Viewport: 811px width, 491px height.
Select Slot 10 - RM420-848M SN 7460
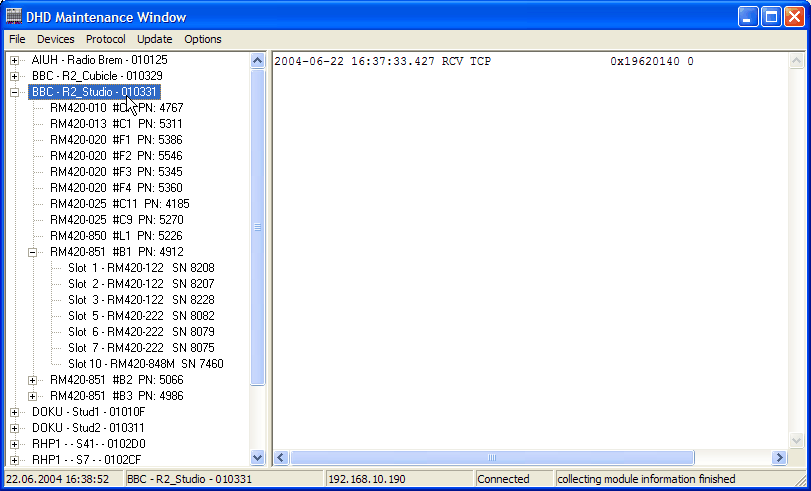[x=145, y=364]
